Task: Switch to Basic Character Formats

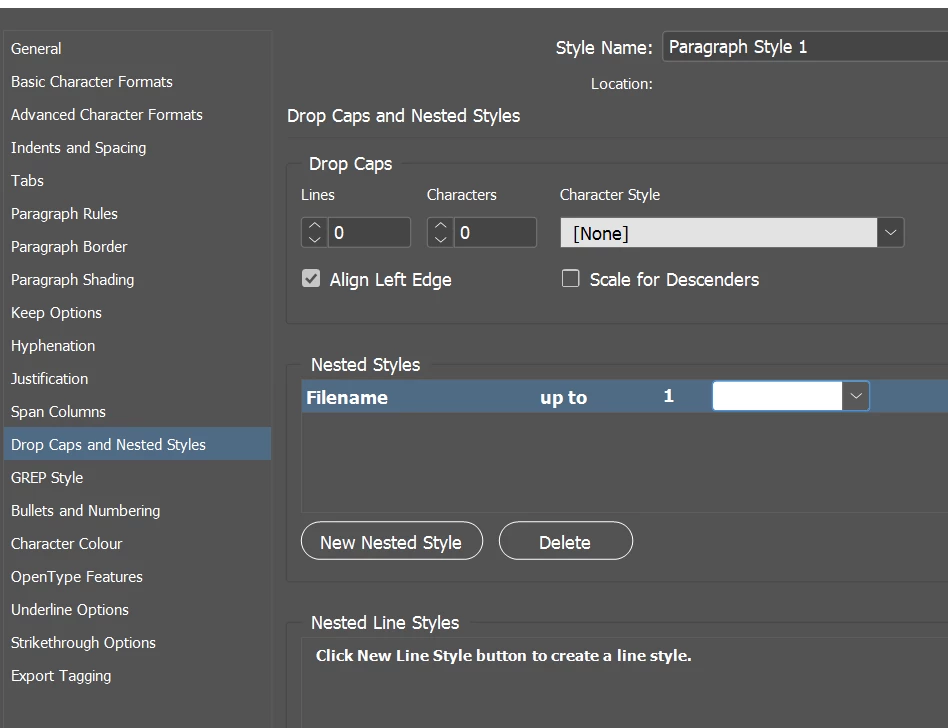Action: click(92, 81)
